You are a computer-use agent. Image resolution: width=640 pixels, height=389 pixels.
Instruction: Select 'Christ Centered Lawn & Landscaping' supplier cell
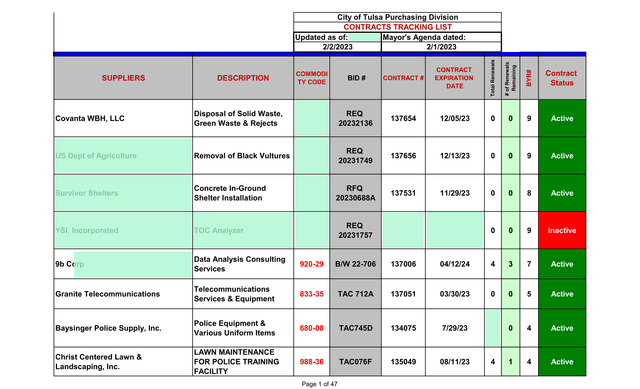(123, 362)
